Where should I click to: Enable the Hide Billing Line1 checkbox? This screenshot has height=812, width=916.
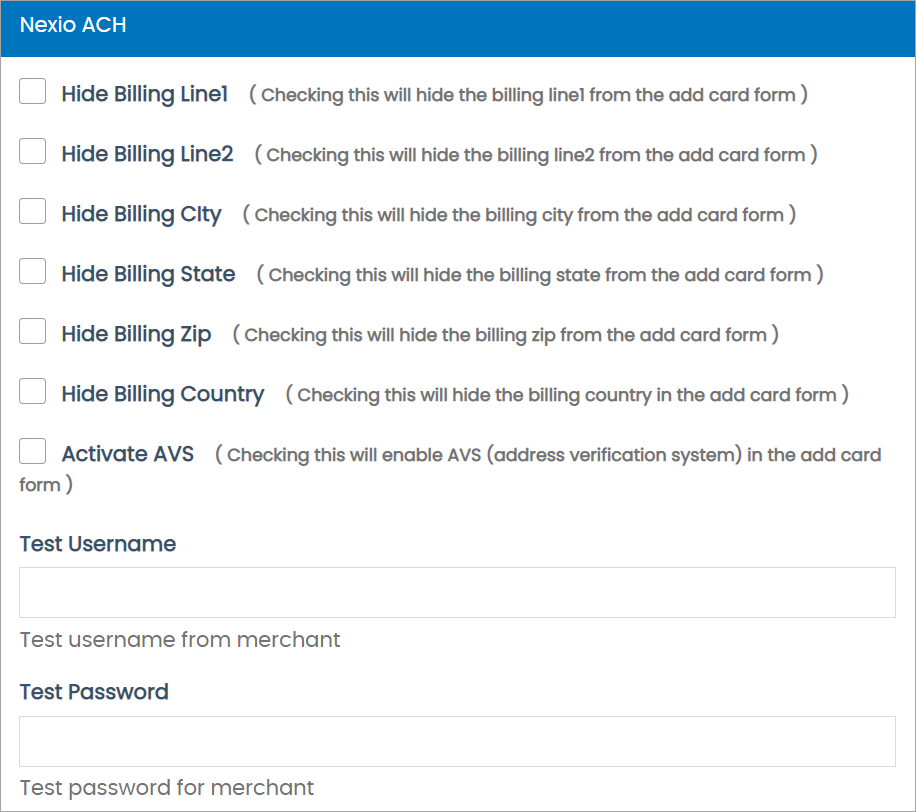pyautogui.click(x=31, y=91)
